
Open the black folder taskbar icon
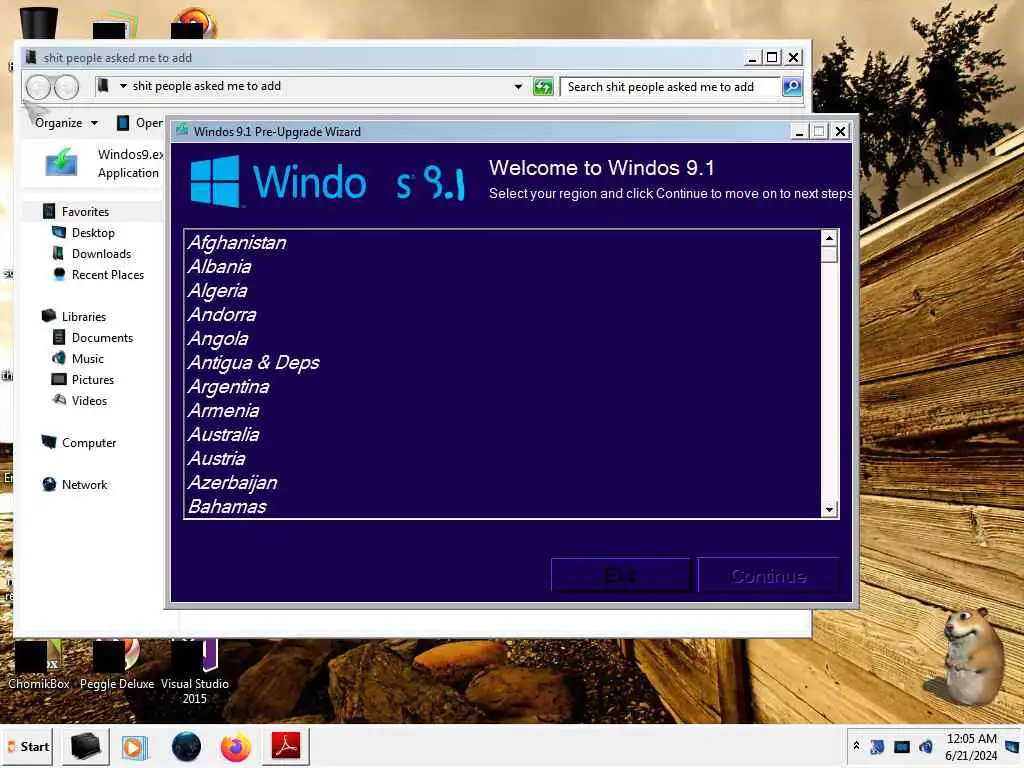click(86, 746)
